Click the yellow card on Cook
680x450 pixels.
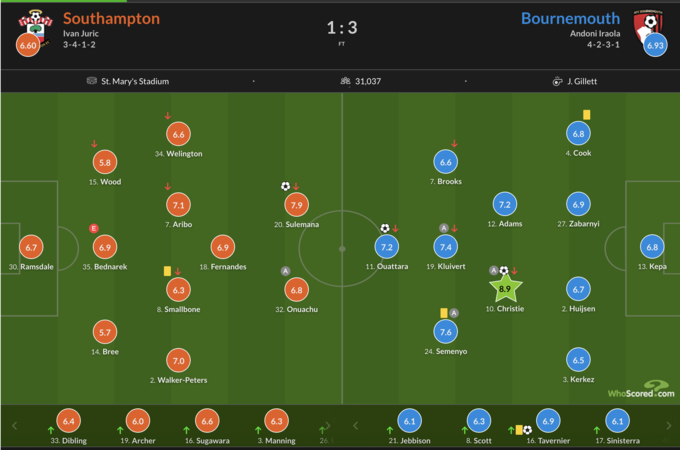point(586,114)
